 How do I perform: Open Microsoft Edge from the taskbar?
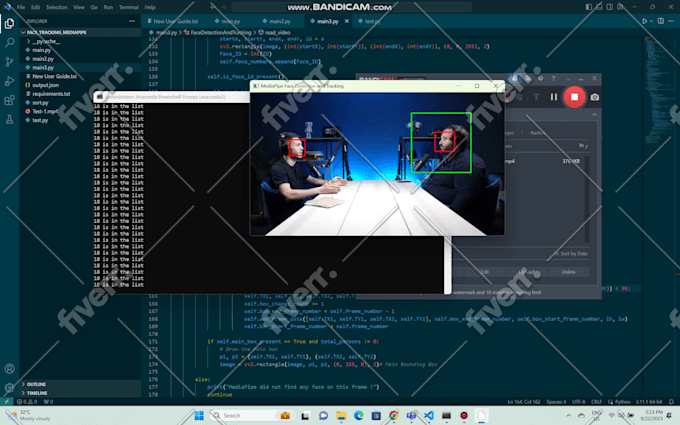coord(359,415)
